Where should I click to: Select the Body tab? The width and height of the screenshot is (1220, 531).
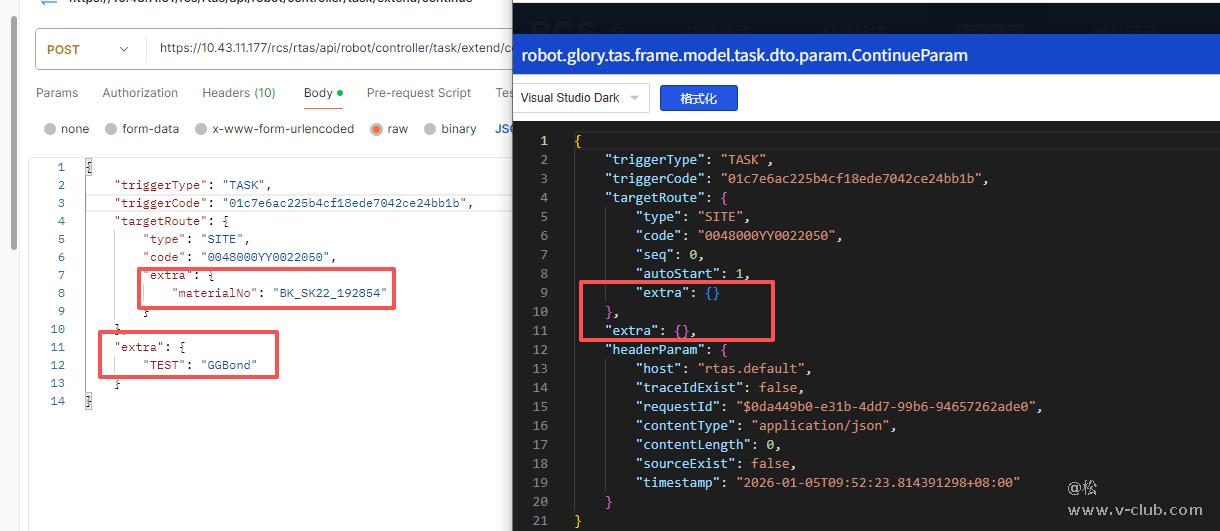[319, 93]
